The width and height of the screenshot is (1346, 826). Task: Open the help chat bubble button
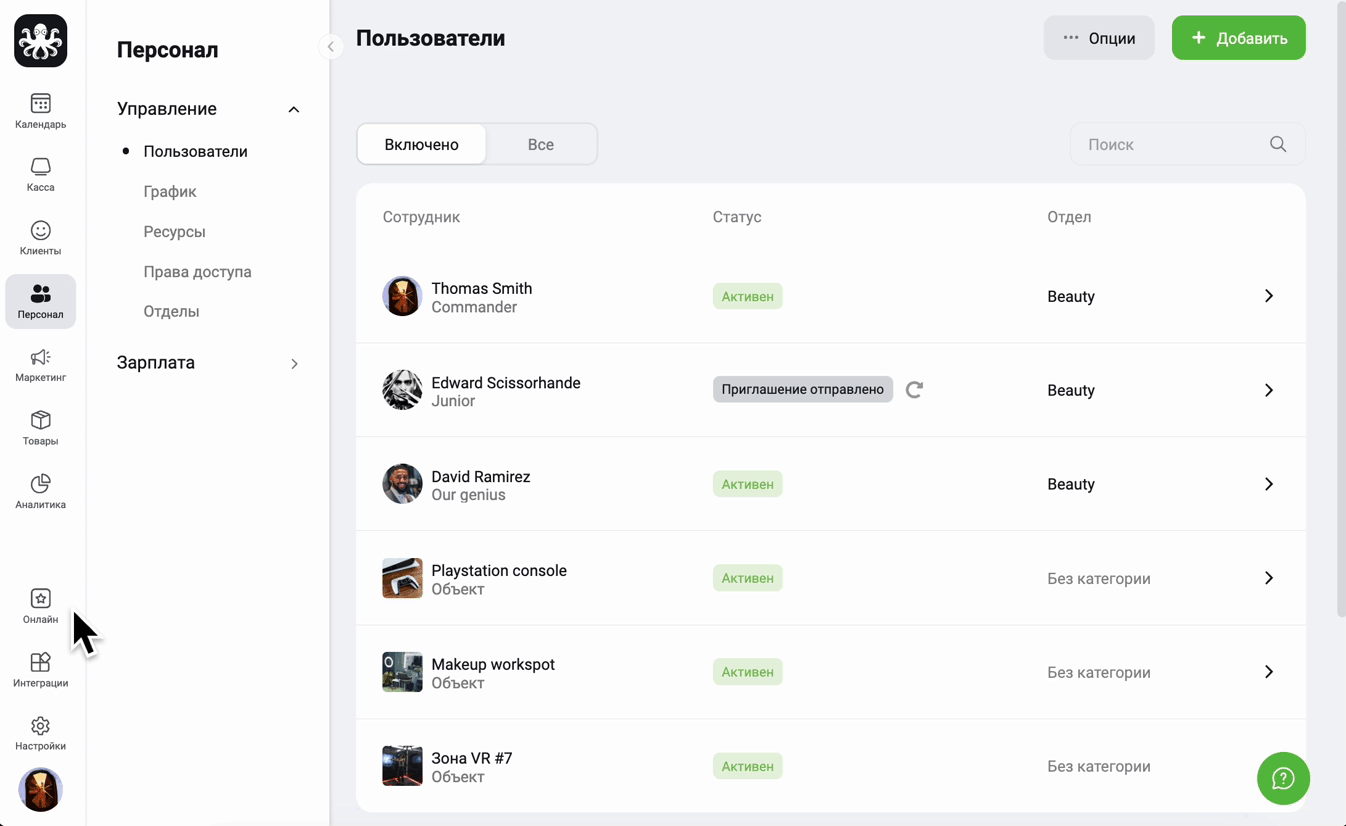click(1283, 778)
